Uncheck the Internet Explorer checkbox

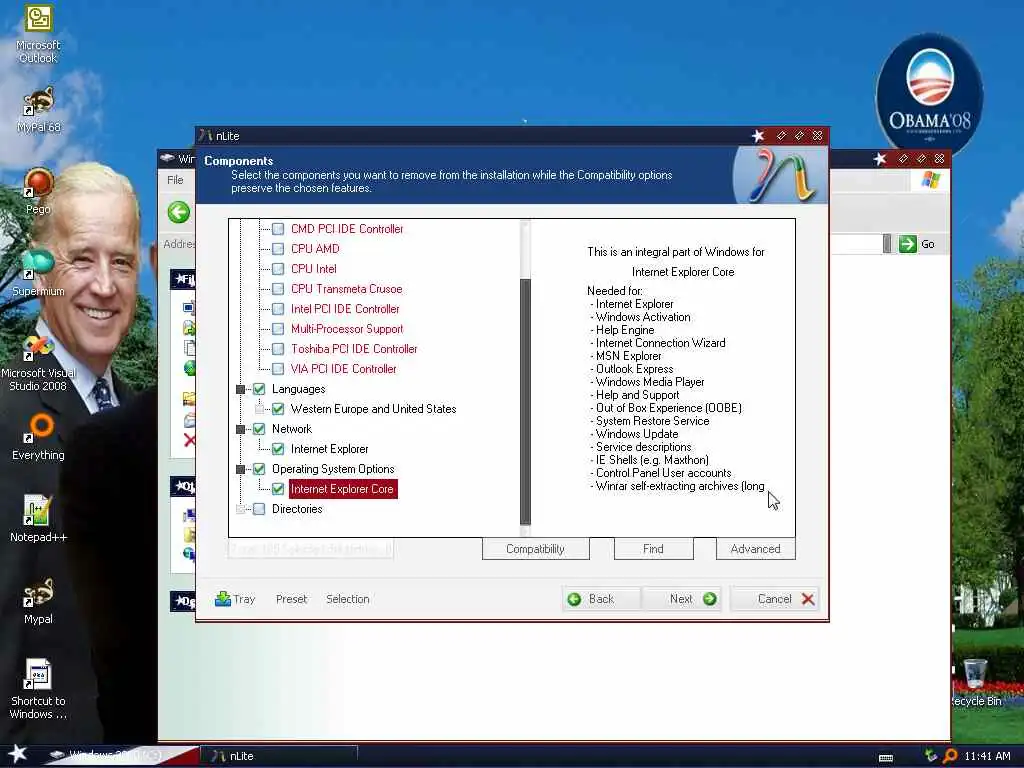(x=278, y=449)
